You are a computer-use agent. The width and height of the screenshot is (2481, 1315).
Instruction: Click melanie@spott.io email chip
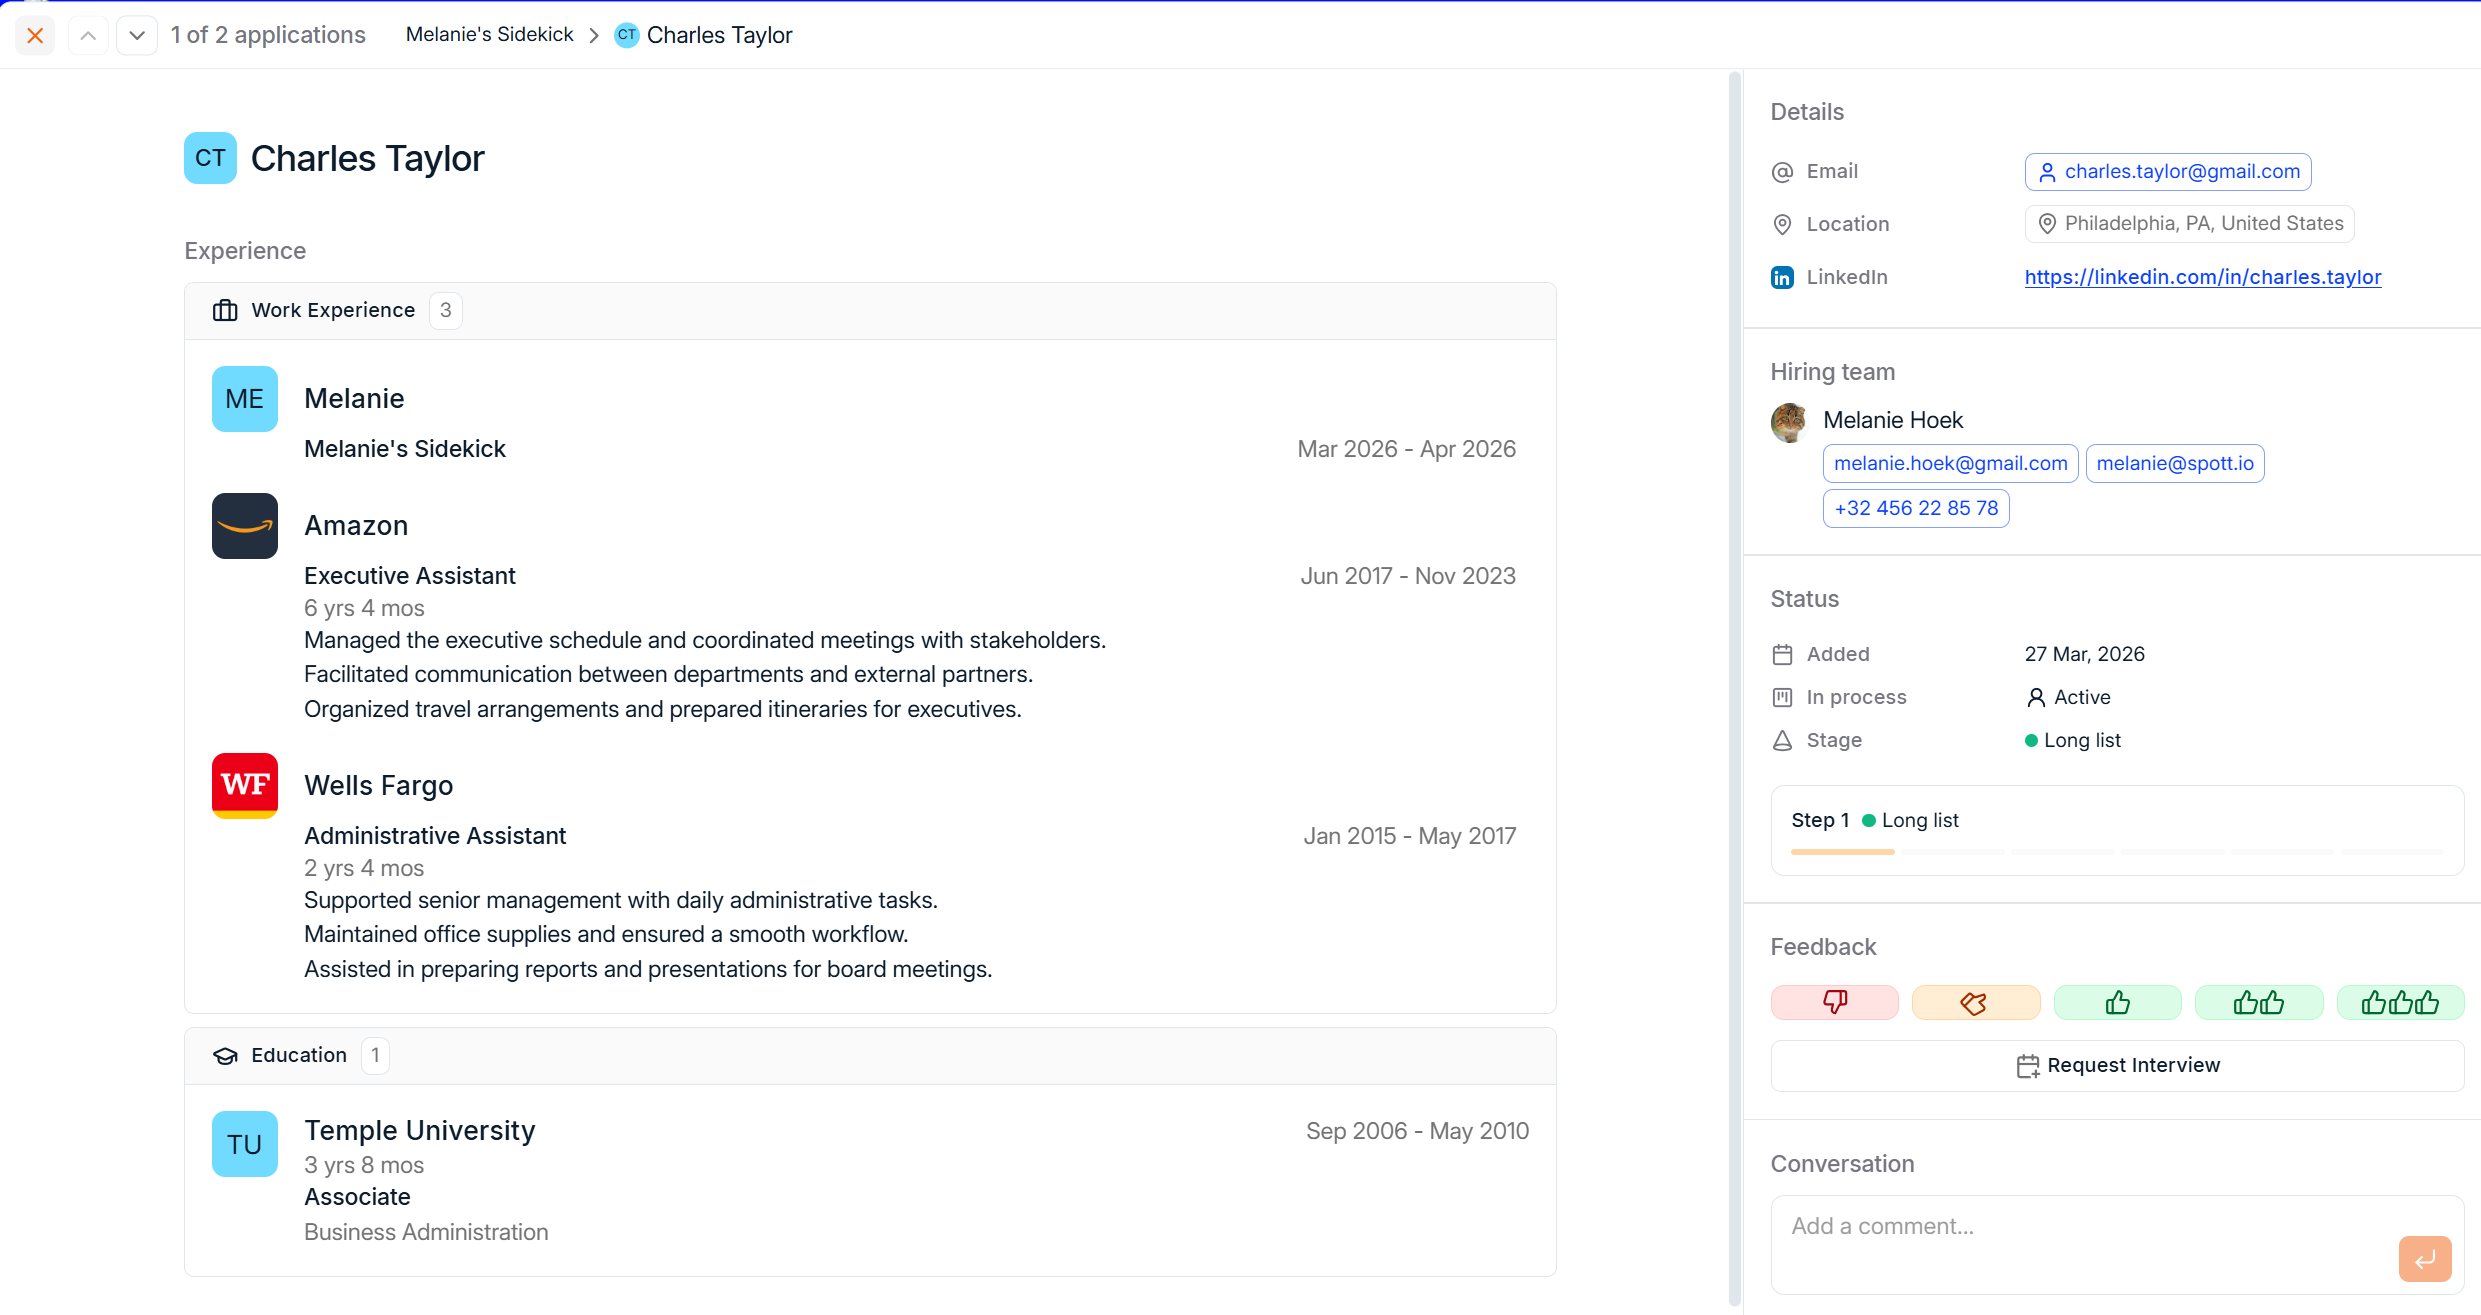tap(2175, 464)
